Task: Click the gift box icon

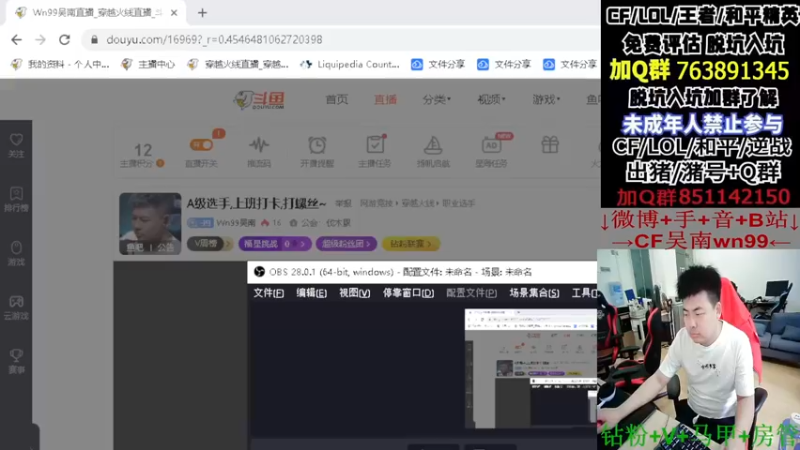Action: point(550,145)
